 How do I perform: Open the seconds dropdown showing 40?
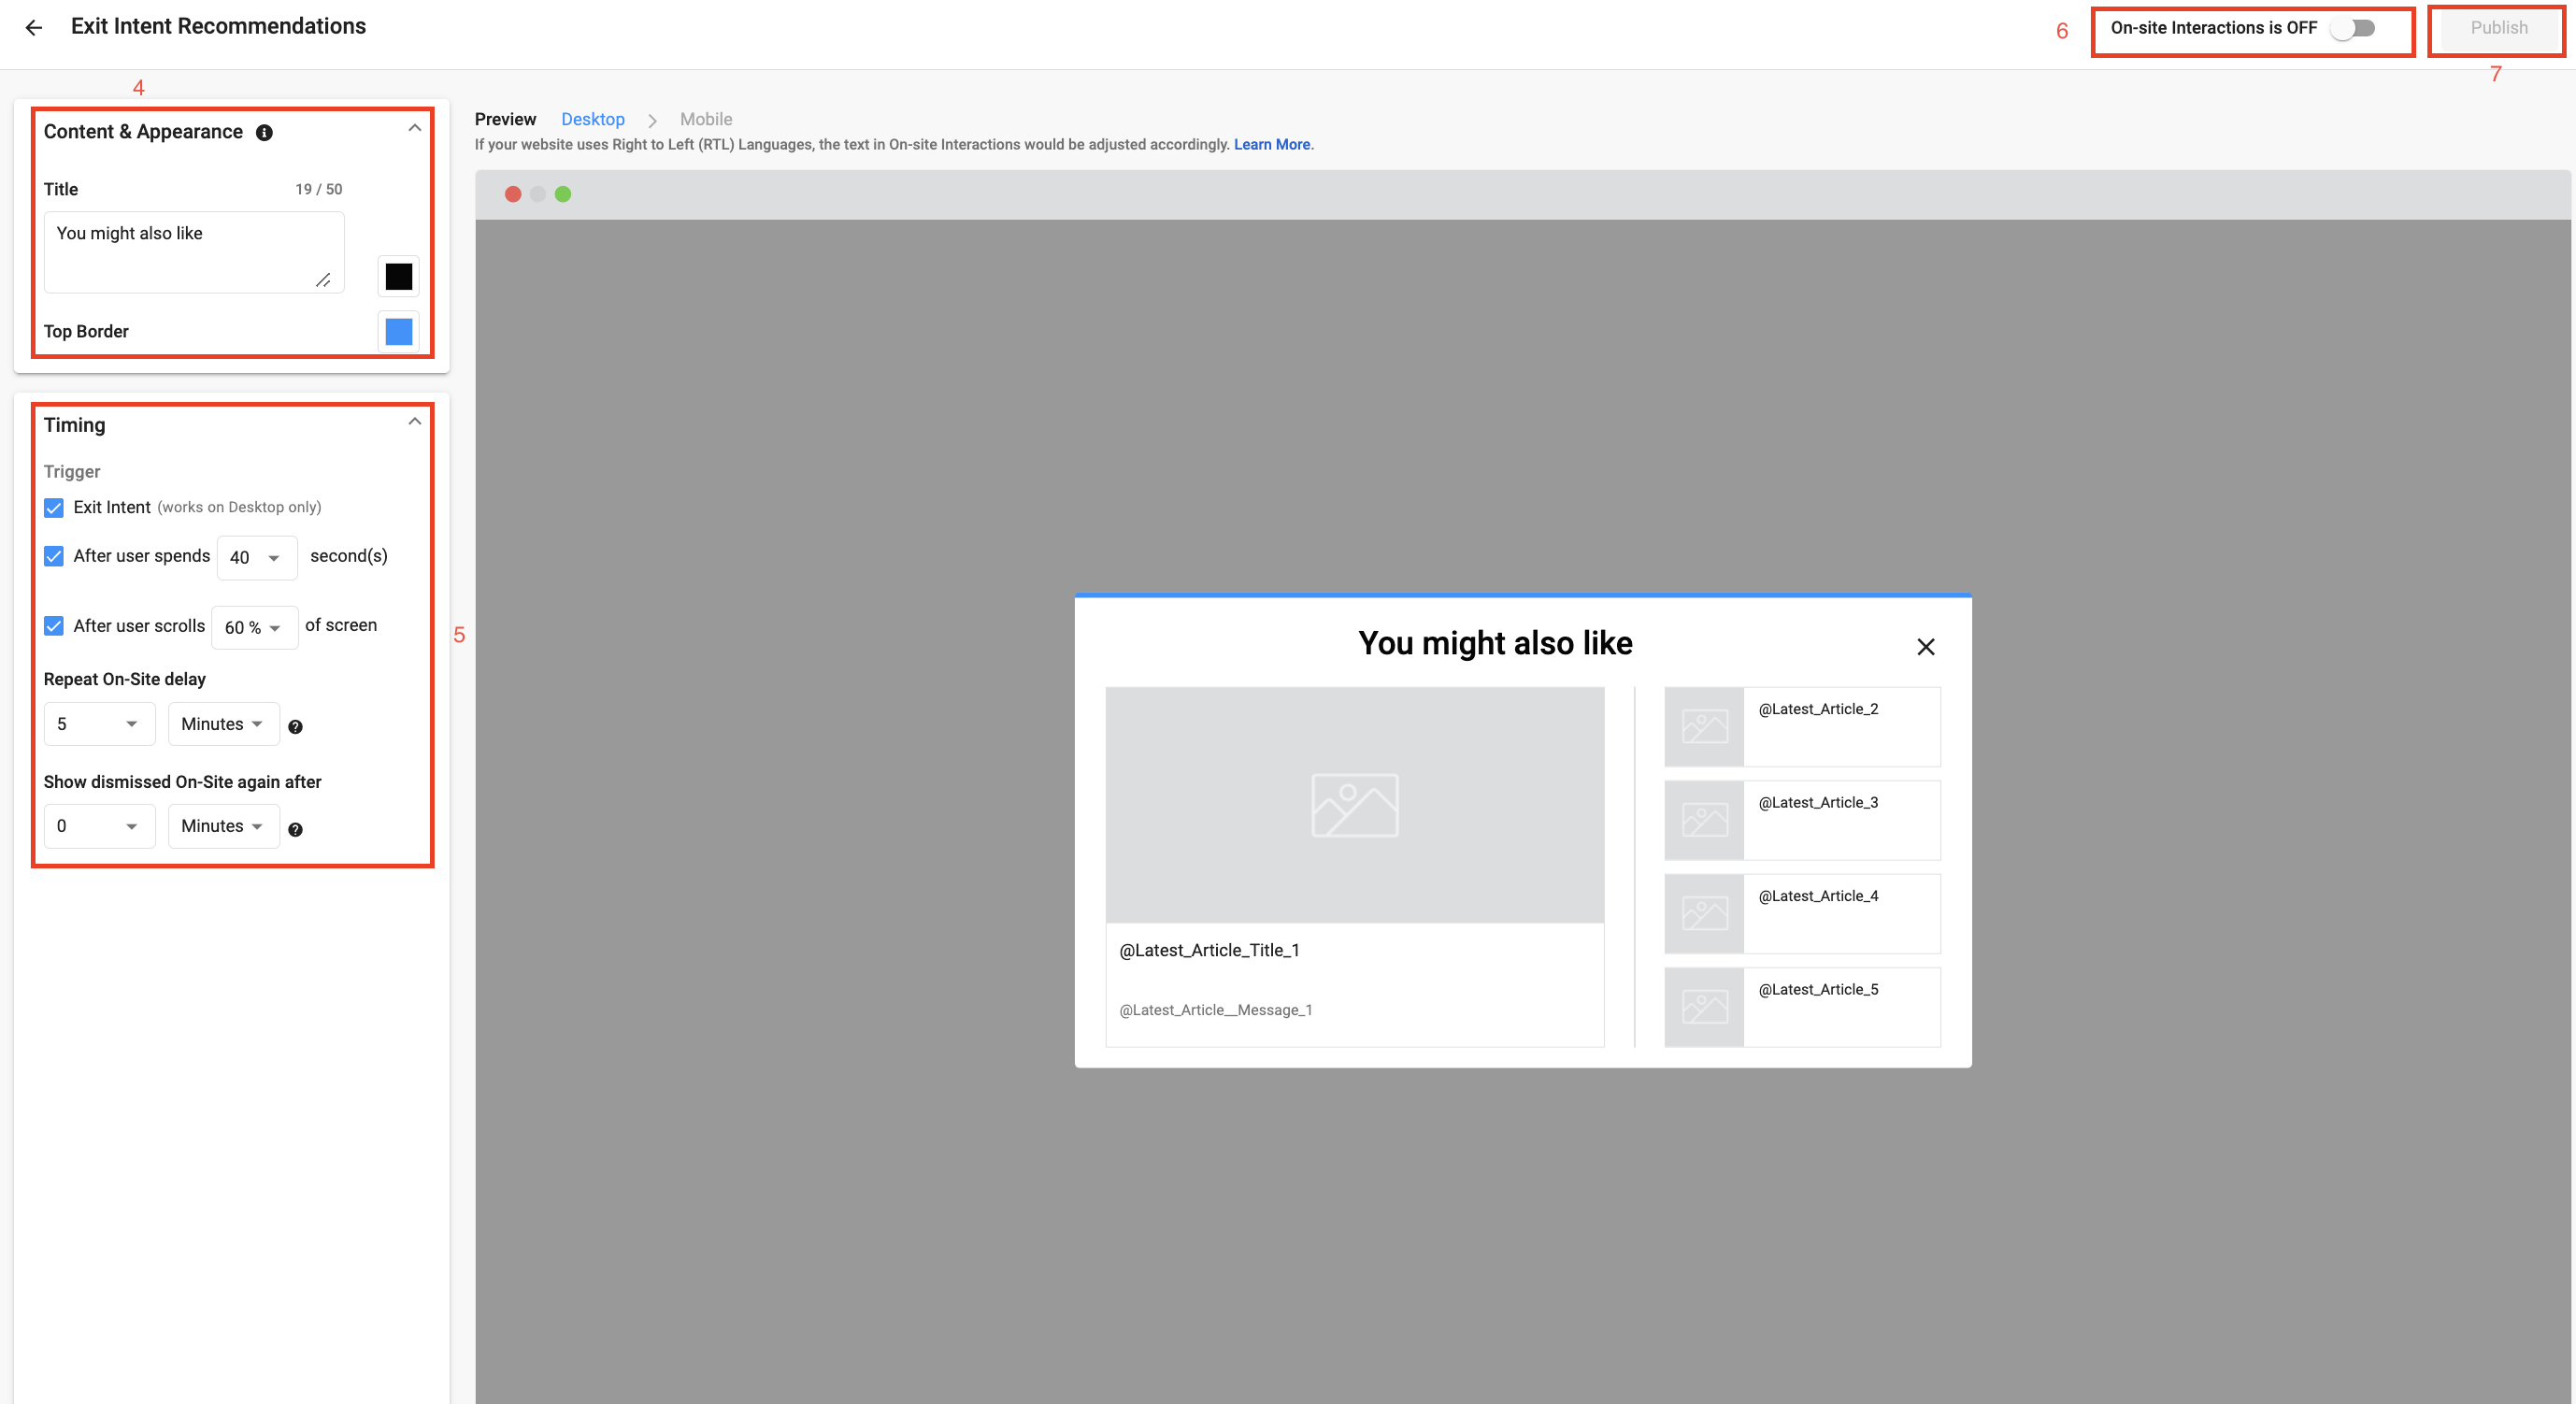click(257, 557)
